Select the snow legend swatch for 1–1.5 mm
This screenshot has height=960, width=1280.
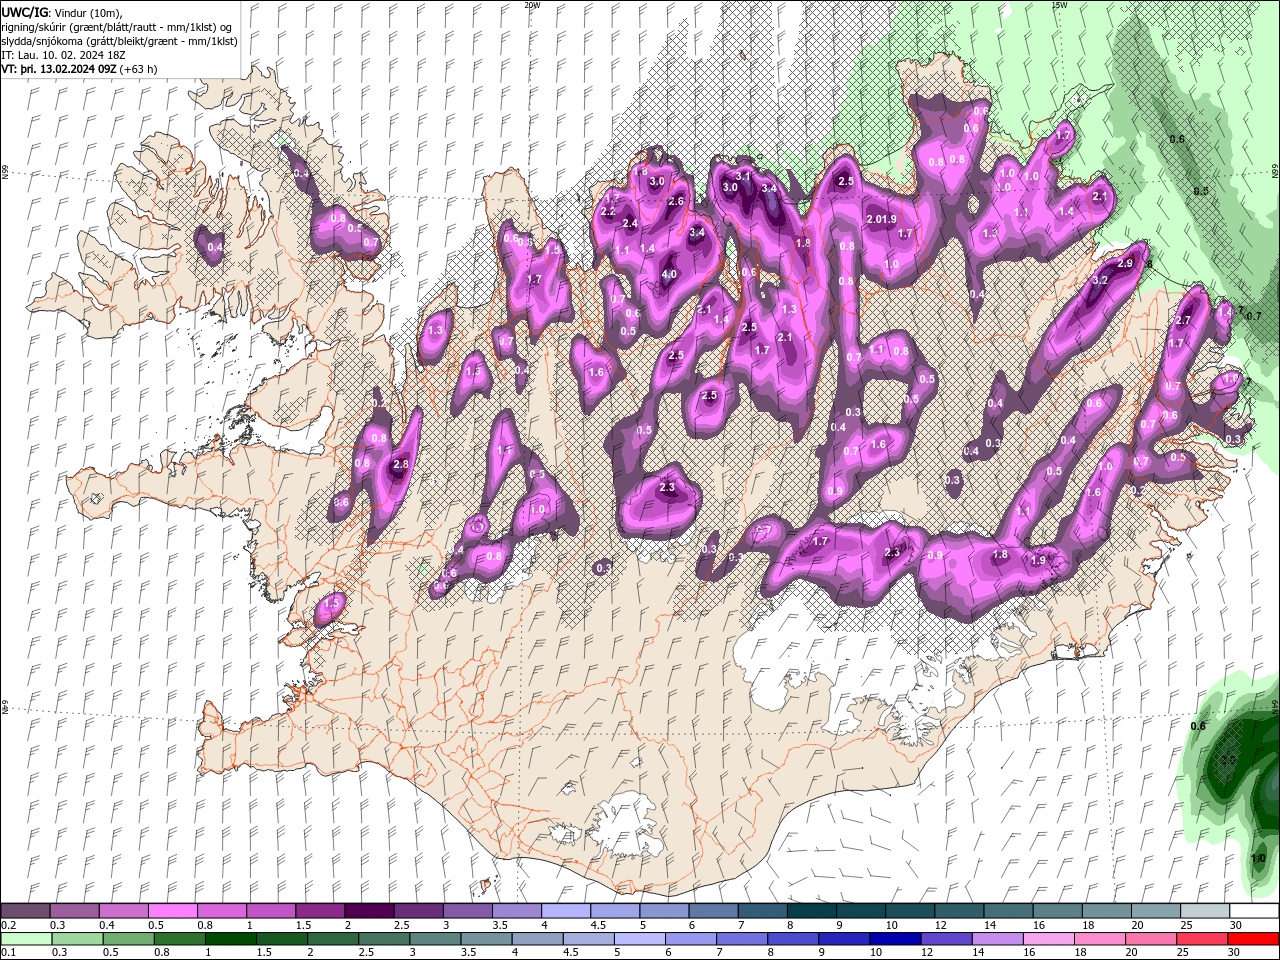point(270,911)
